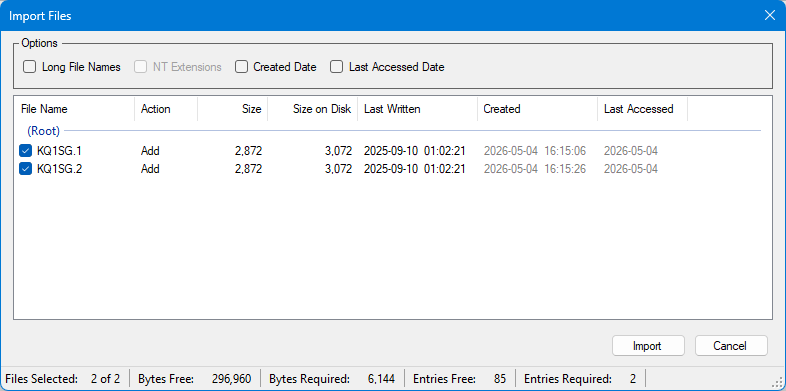Click the Entries Required 2 status

580,378
